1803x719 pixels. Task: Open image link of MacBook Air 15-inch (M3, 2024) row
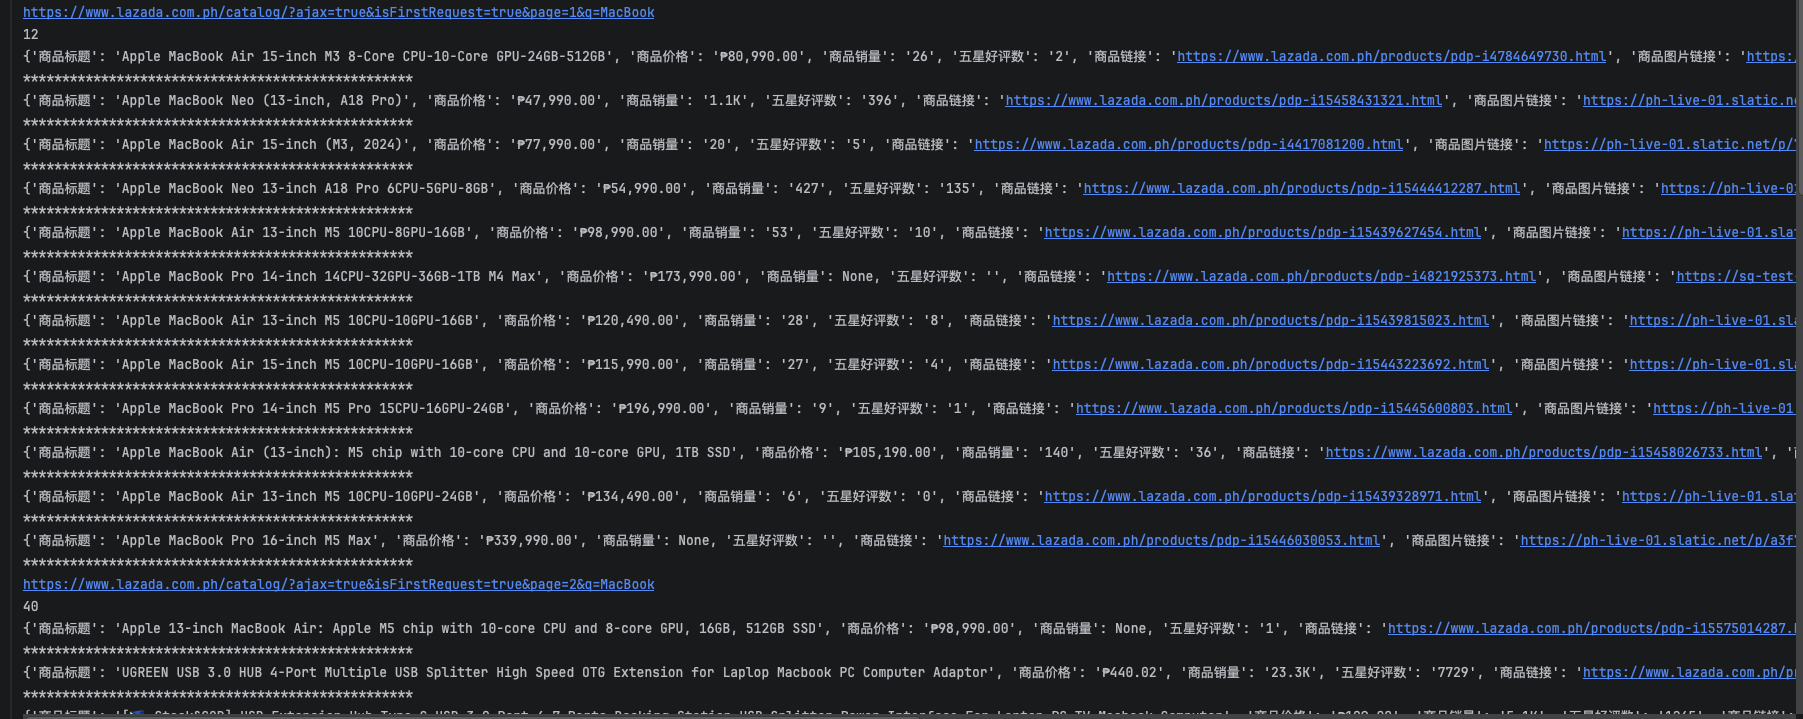[1672, 145]
